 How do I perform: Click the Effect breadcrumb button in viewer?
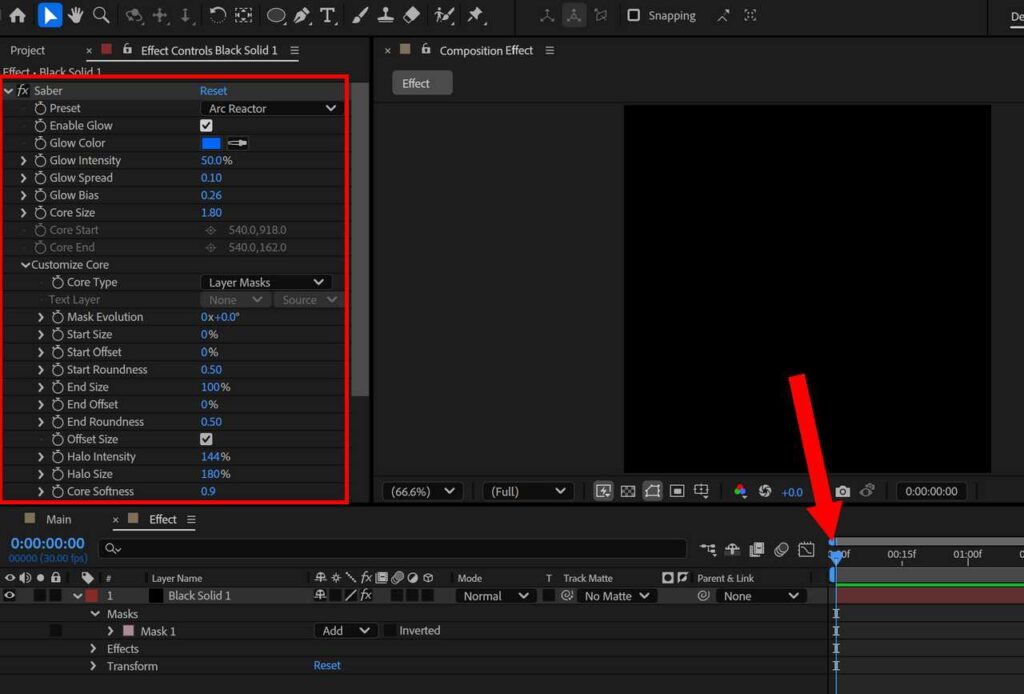click(x=422, y=83)
